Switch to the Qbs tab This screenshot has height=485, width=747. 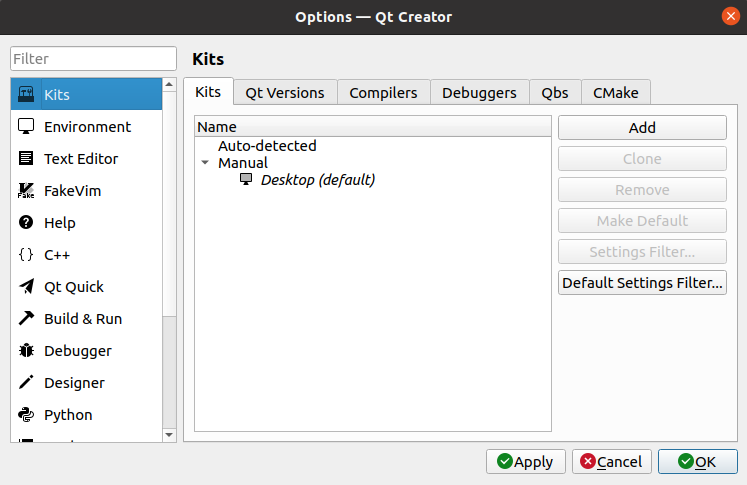[555, 92]
